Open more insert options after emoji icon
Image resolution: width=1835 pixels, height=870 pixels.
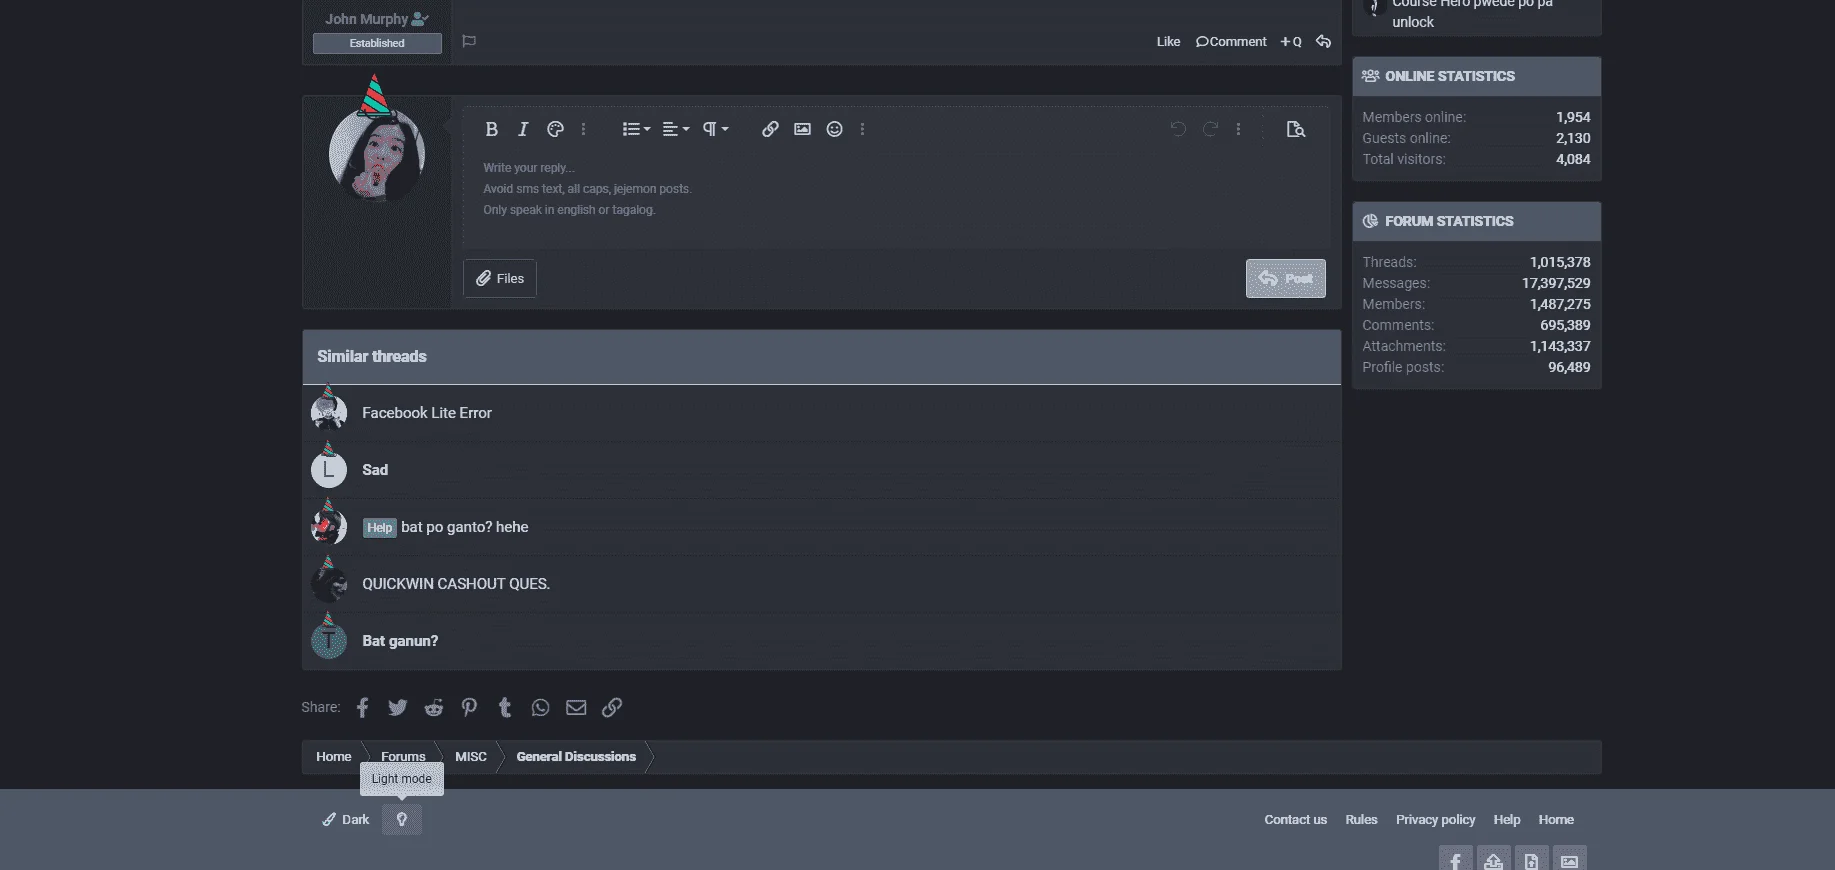tap(862, 129)
